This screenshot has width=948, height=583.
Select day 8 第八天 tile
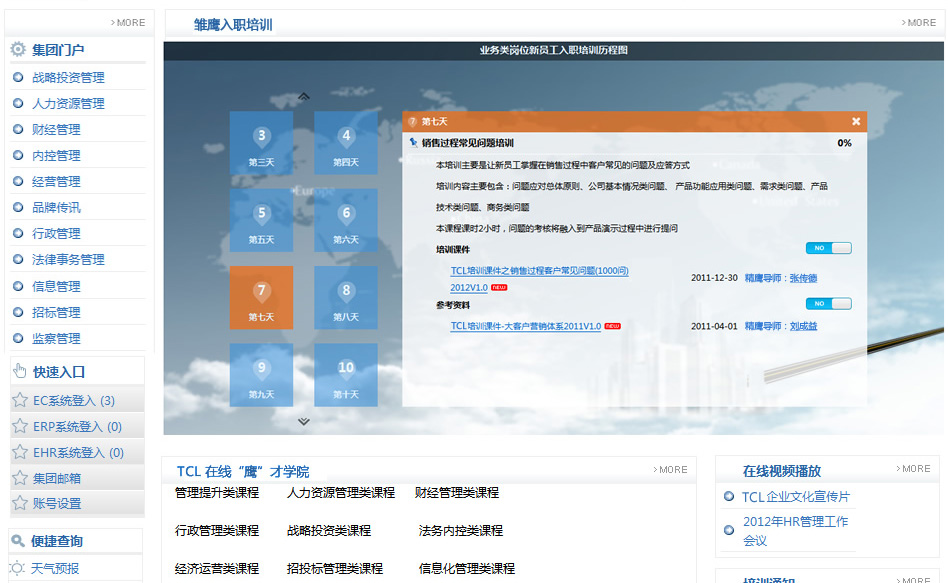click(346, 298)
